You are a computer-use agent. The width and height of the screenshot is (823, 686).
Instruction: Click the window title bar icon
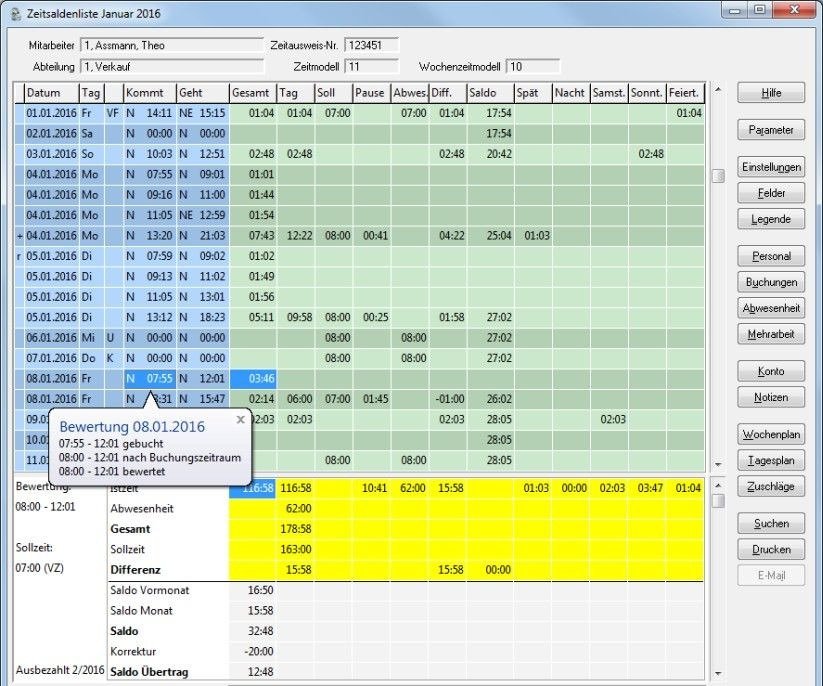[16, 13]
